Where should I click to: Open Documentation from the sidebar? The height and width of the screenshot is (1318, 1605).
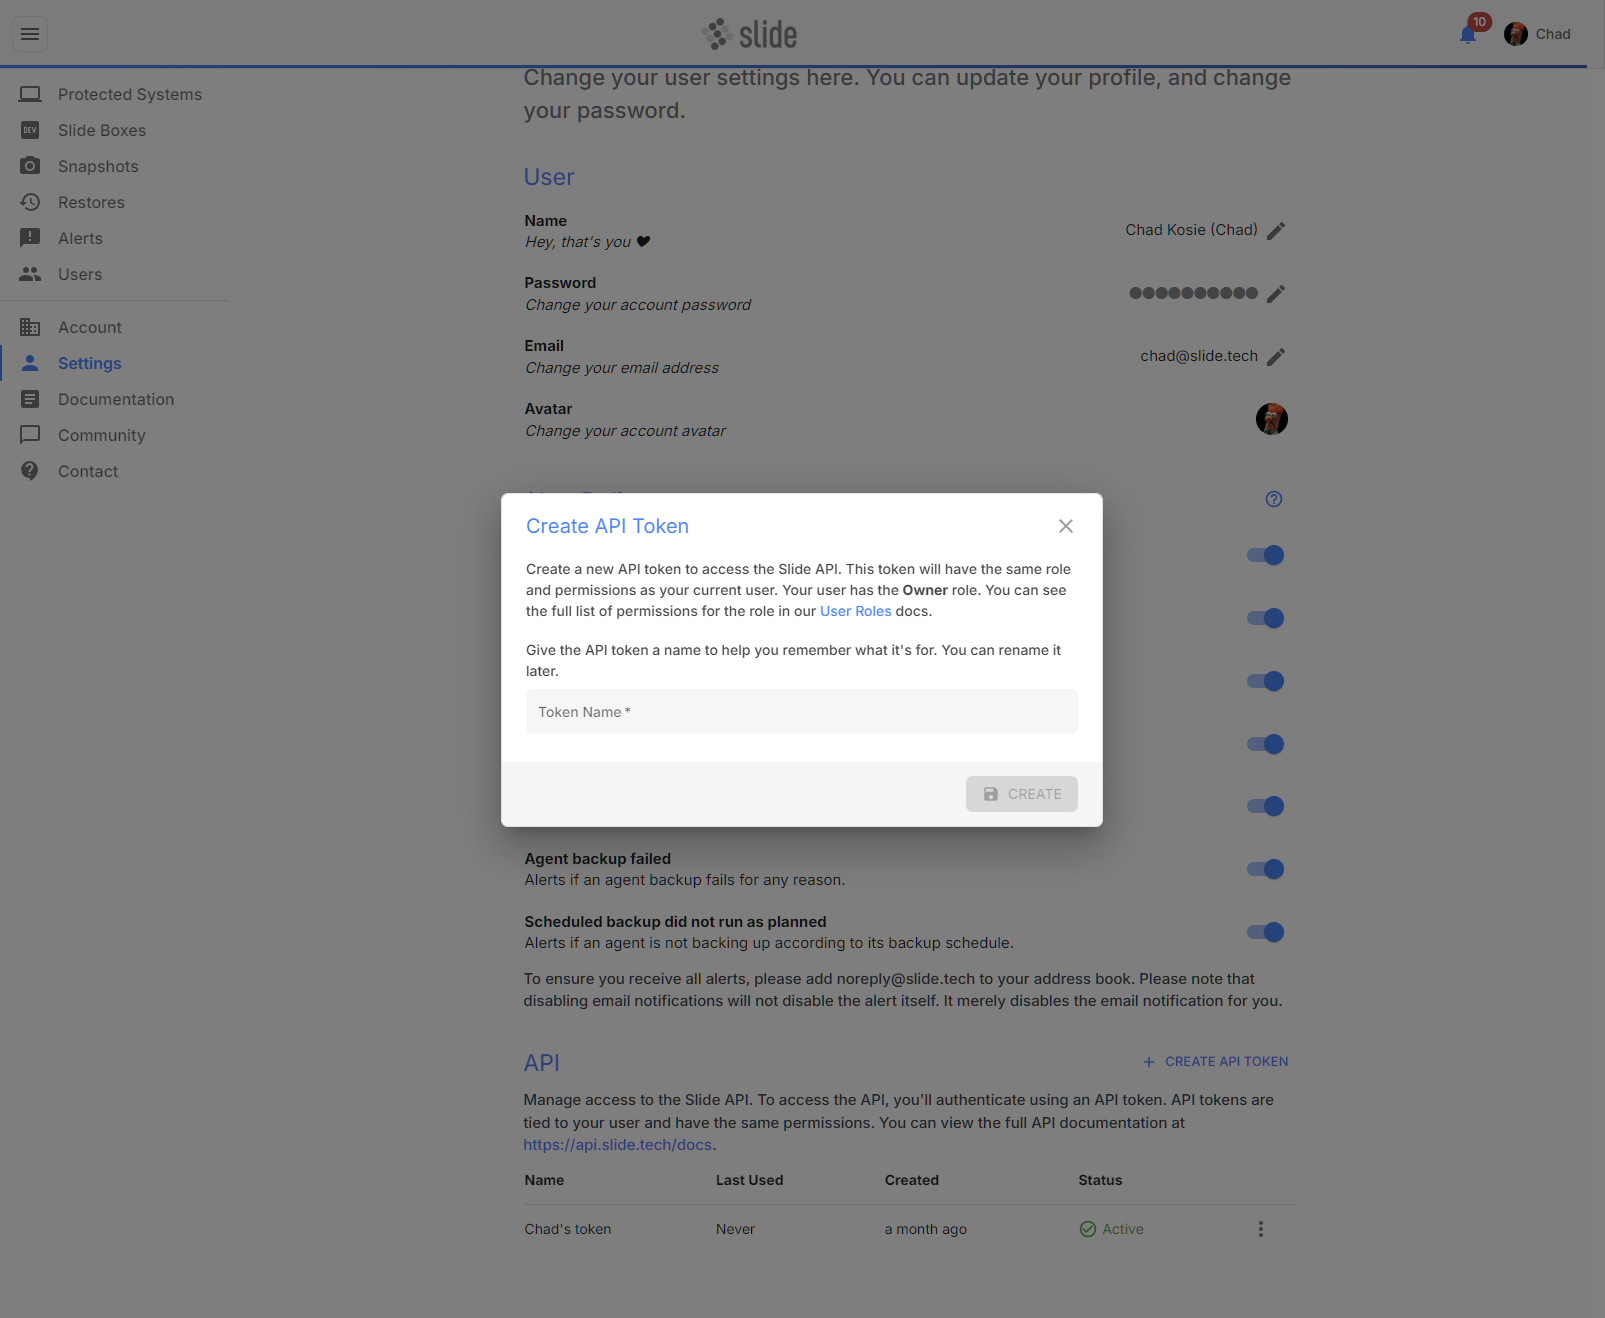pyautogui.click(x=116, y=399)
